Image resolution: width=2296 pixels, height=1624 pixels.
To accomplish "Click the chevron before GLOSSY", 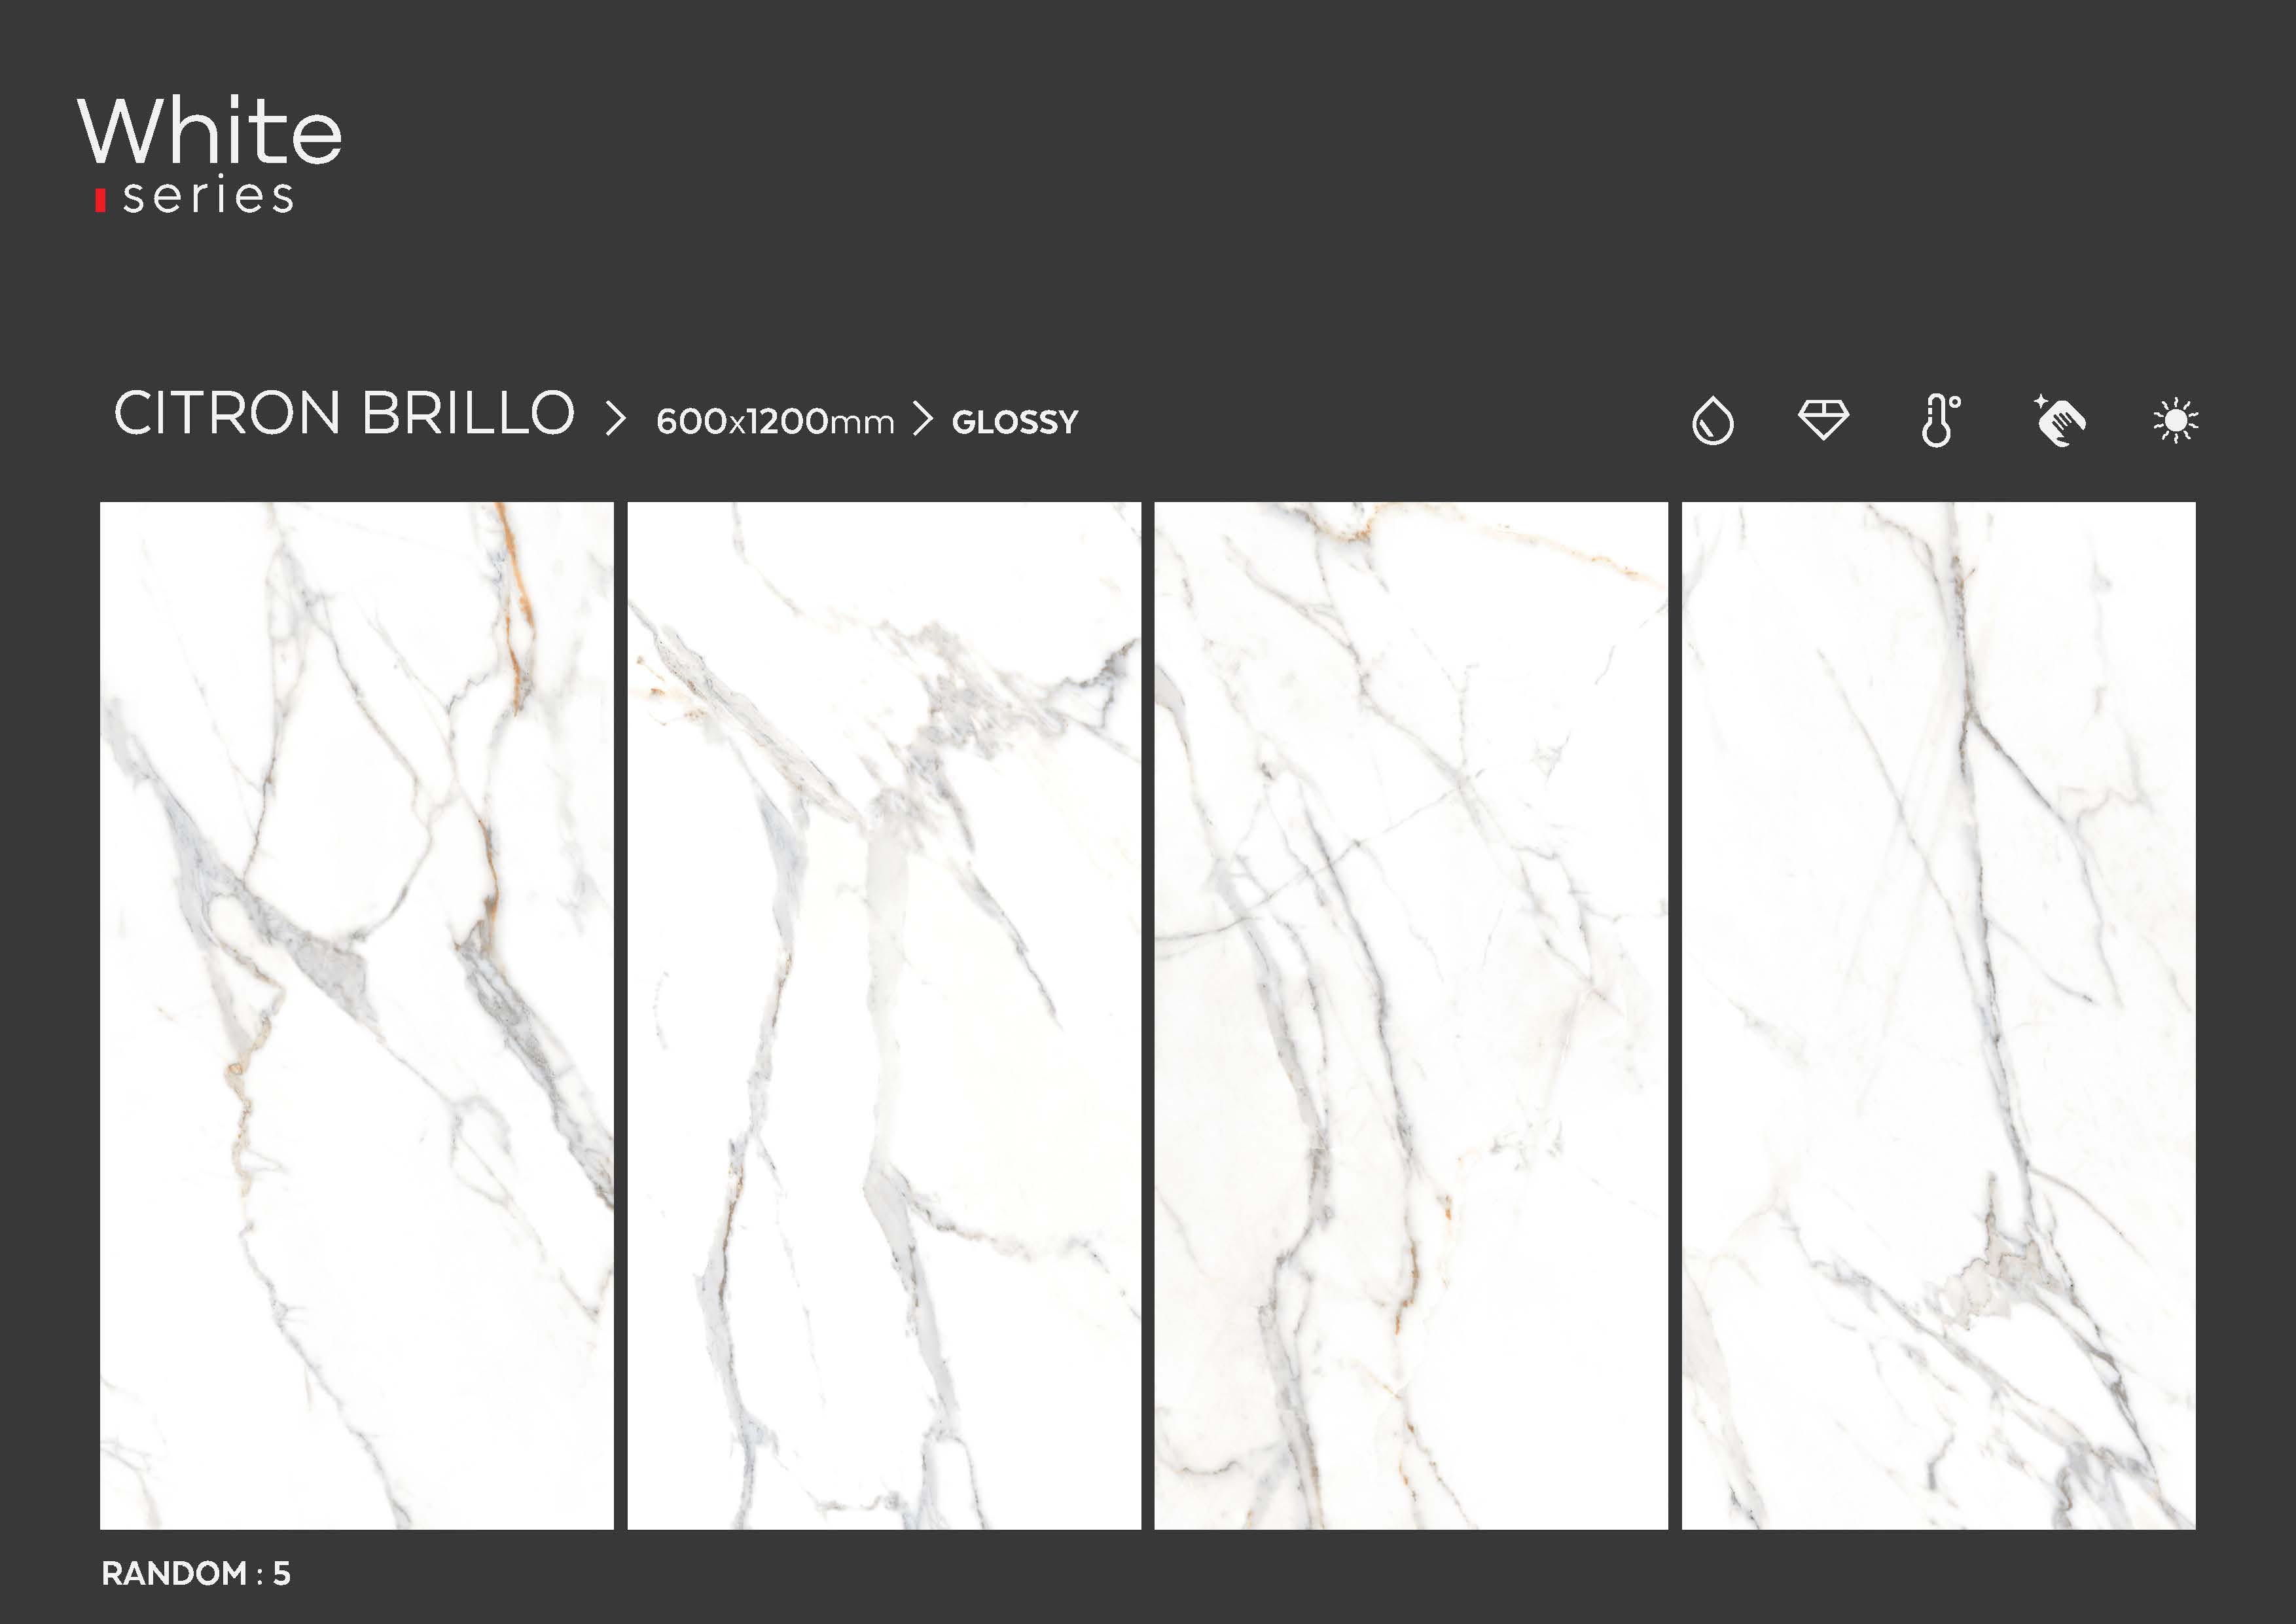I will 923,418.
